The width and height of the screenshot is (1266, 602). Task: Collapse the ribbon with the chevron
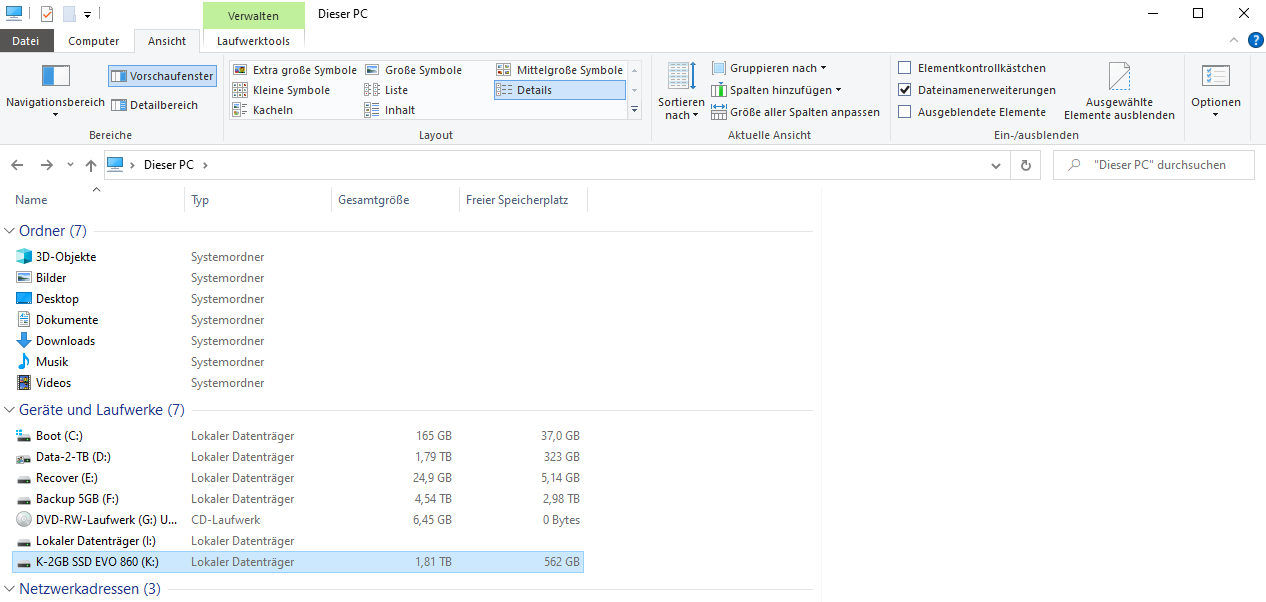(1235, 40)
